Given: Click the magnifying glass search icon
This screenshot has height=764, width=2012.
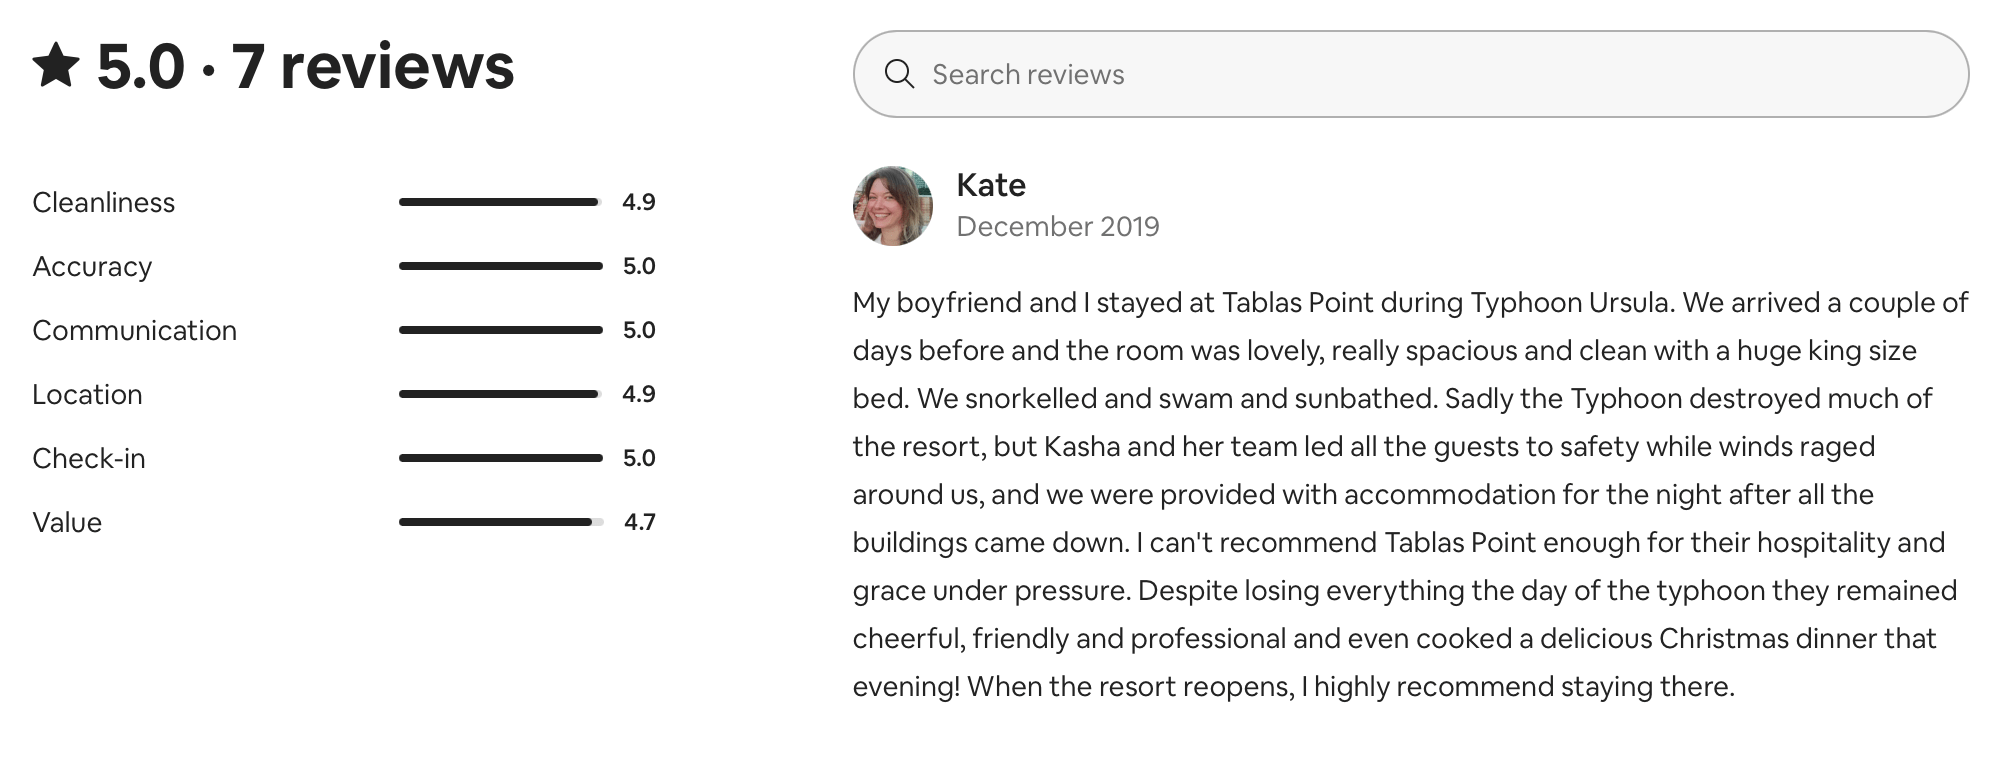Looking at the screenshot, I should [x=899, y=74].
